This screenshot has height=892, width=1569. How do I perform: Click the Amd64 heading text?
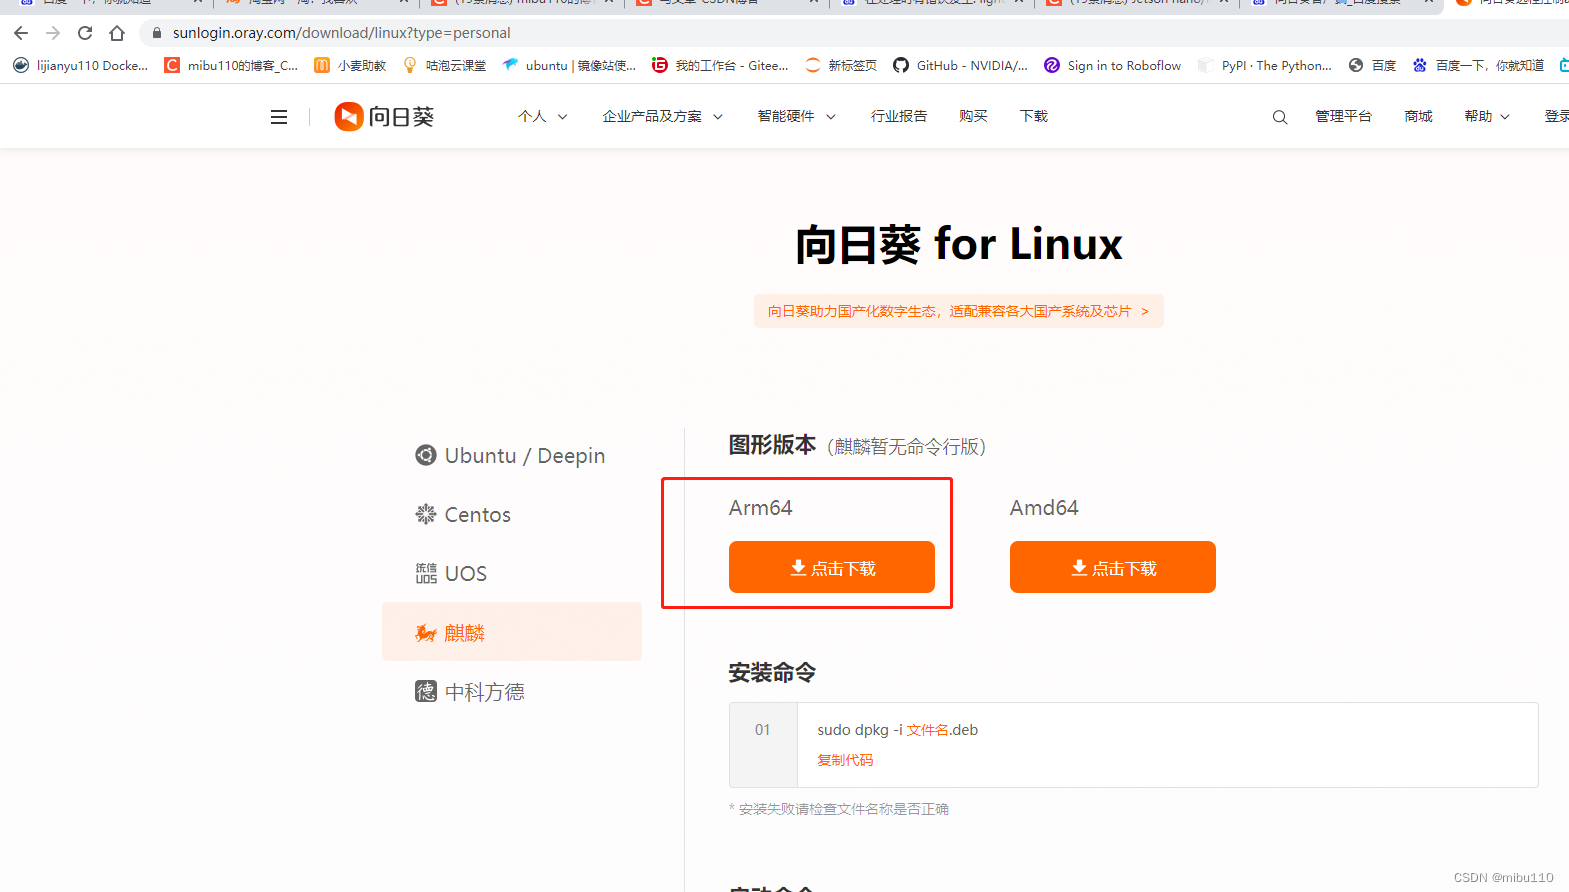pyautogui.click(x=1044, y=508)
